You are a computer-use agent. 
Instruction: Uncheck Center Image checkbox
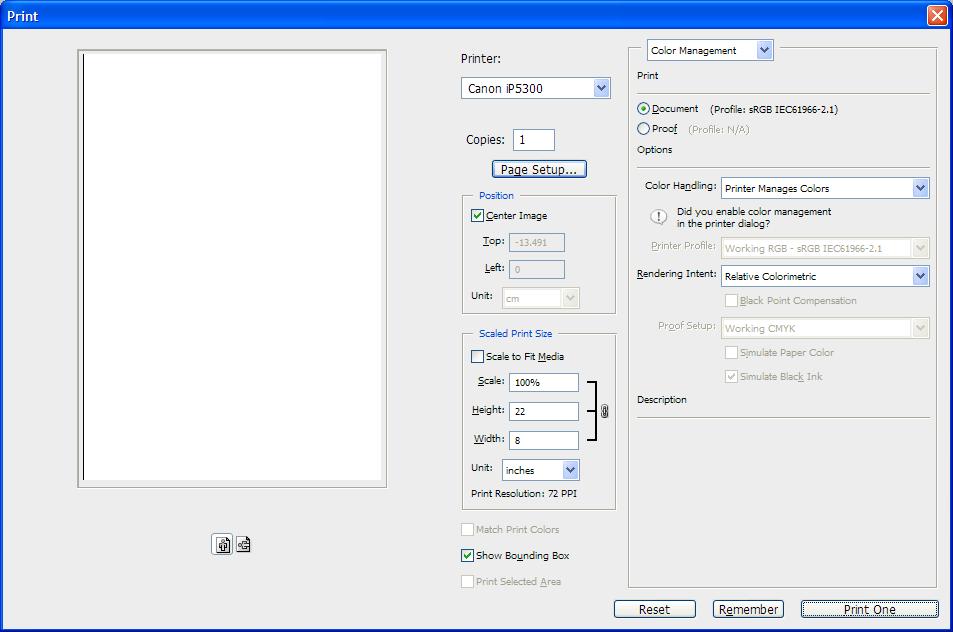tap(477, 216)
